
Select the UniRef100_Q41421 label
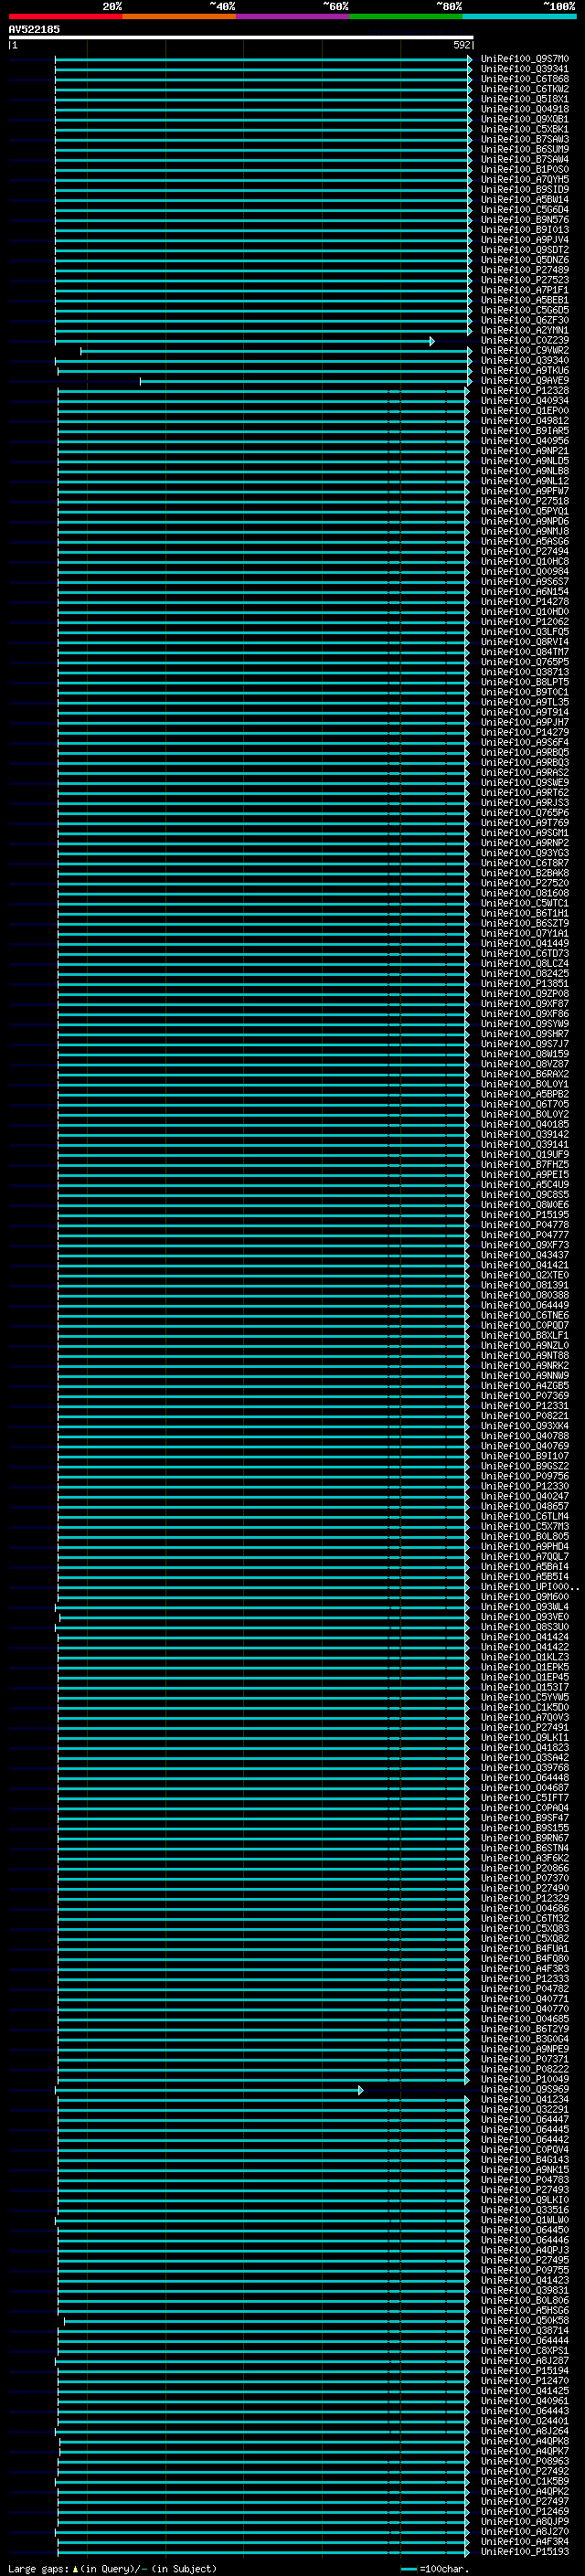click(x=525, y=1265)
